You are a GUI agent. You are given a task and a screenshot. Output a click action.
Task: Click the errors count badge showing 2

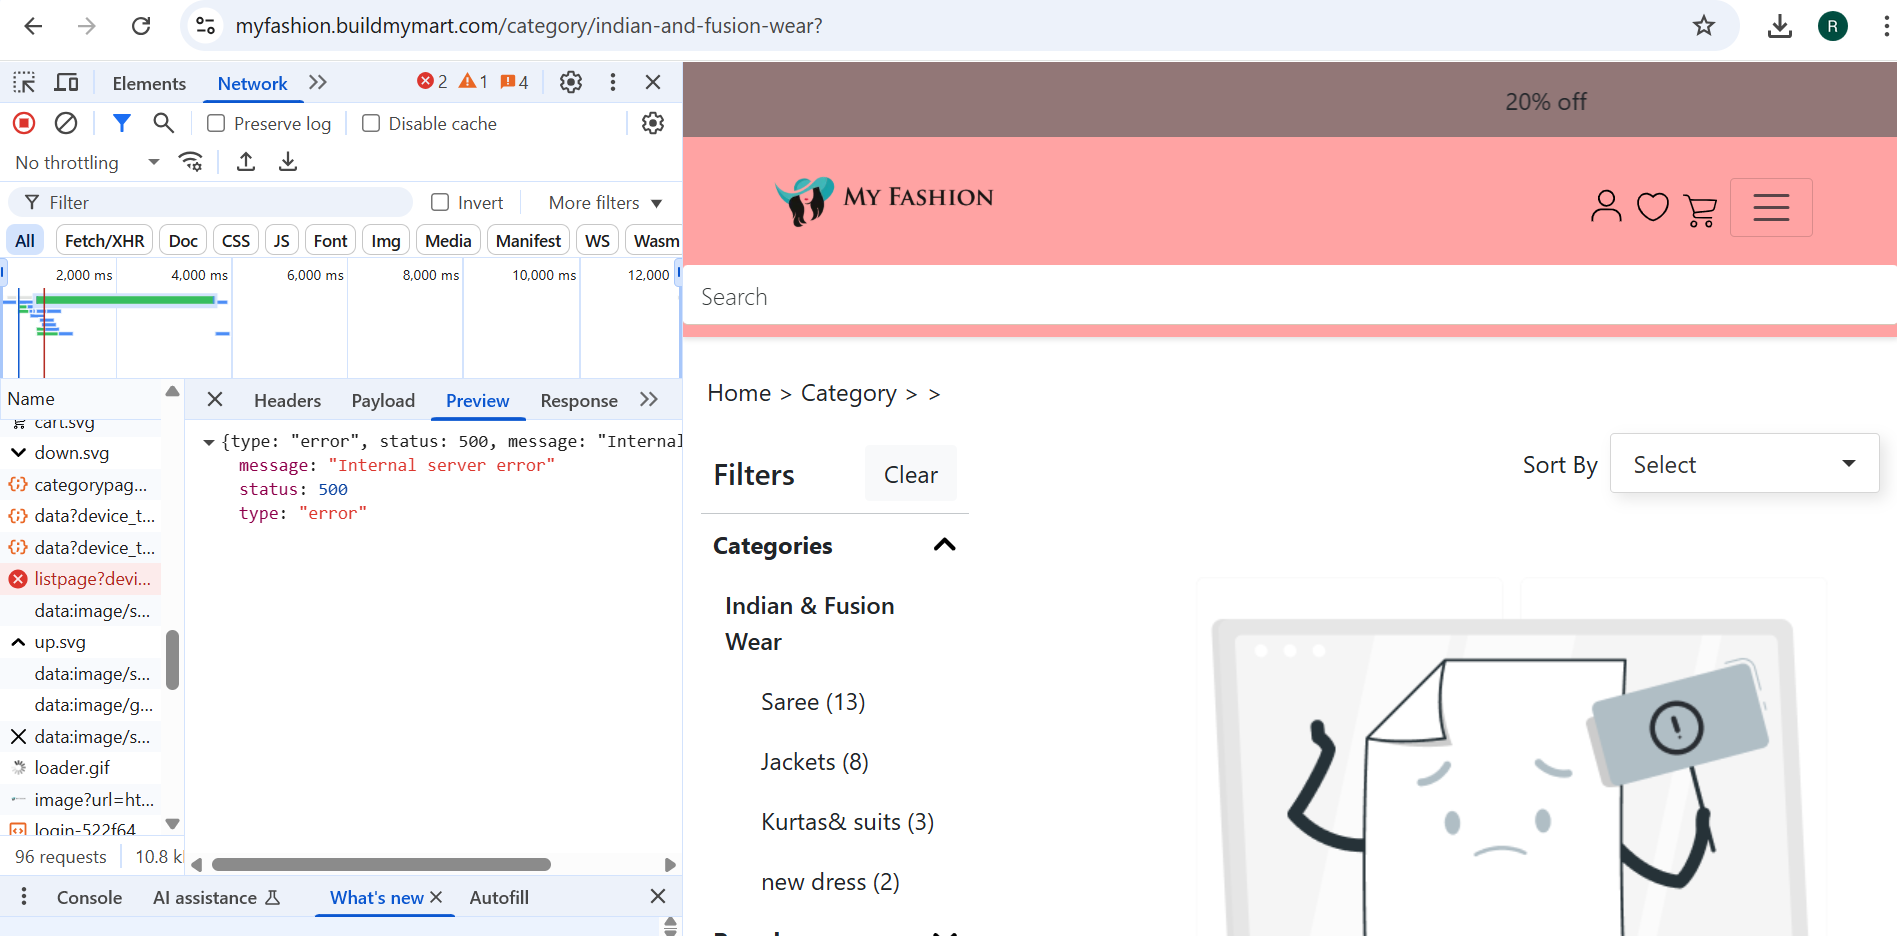[x=432, y=82]
